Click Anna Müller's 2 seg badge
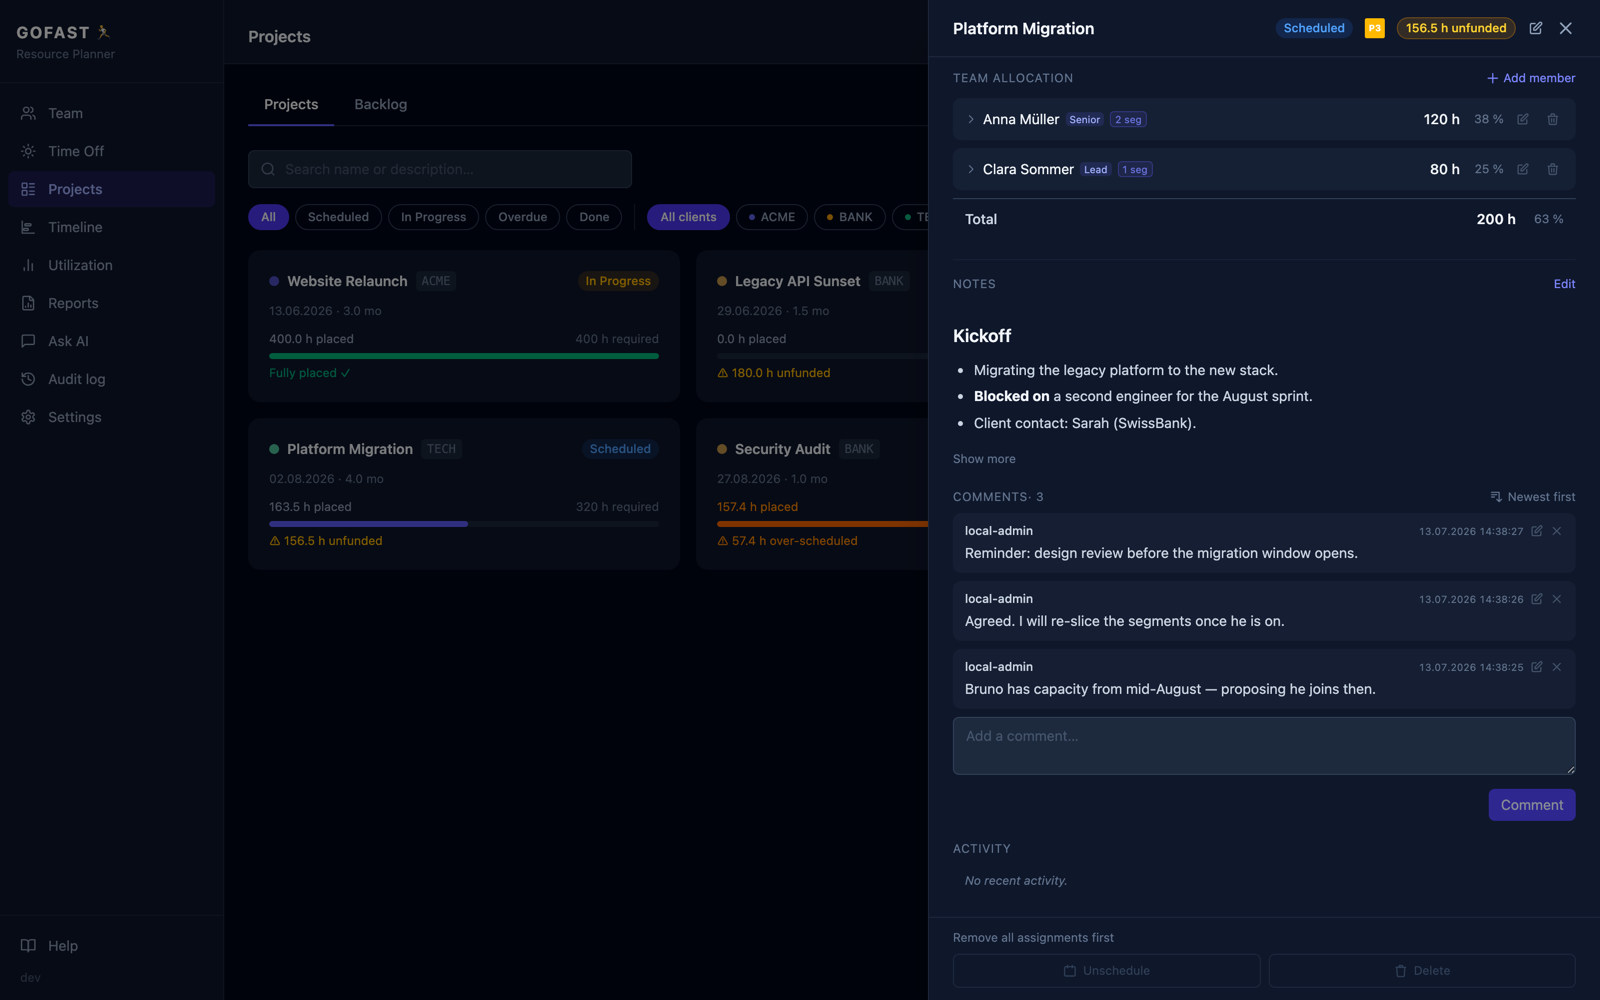This screenshot has height=1000, width=1600. click(1128, 119)
